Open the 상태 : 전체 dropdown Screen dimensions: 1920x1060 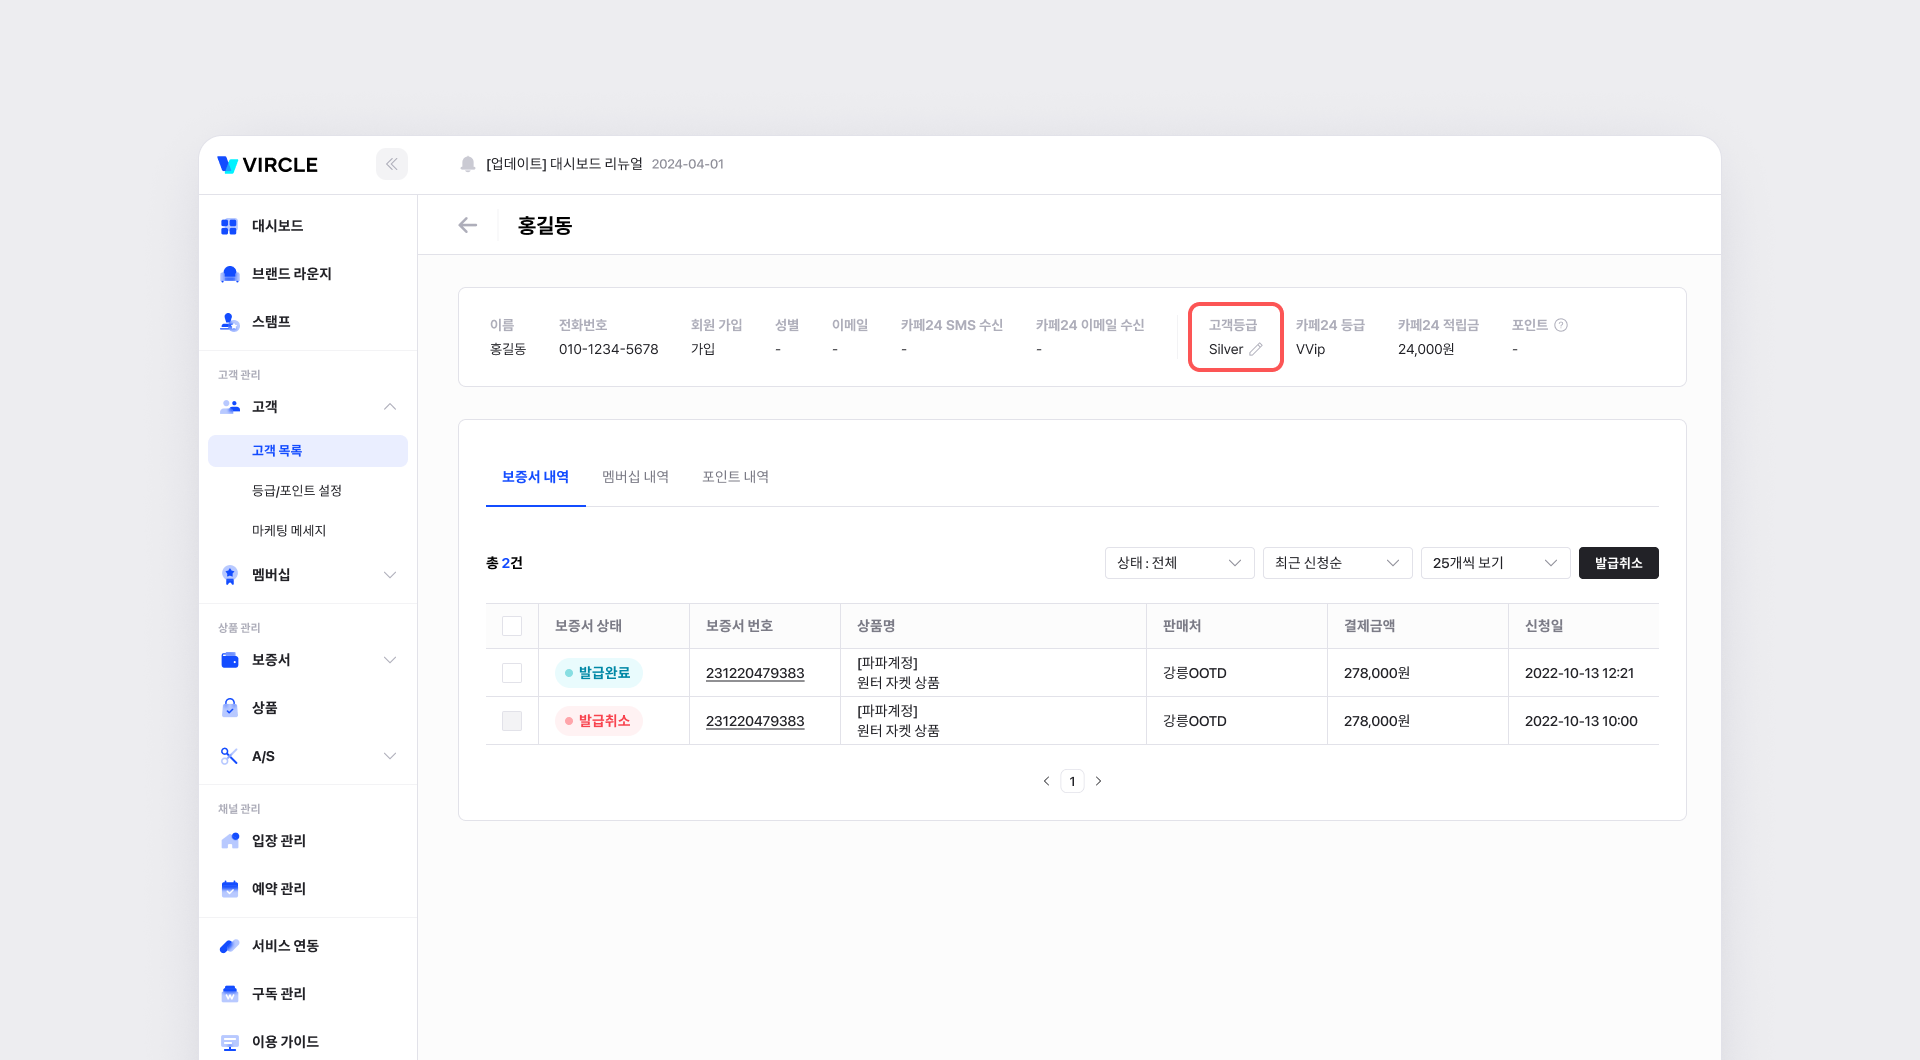tap(1179, 563)
